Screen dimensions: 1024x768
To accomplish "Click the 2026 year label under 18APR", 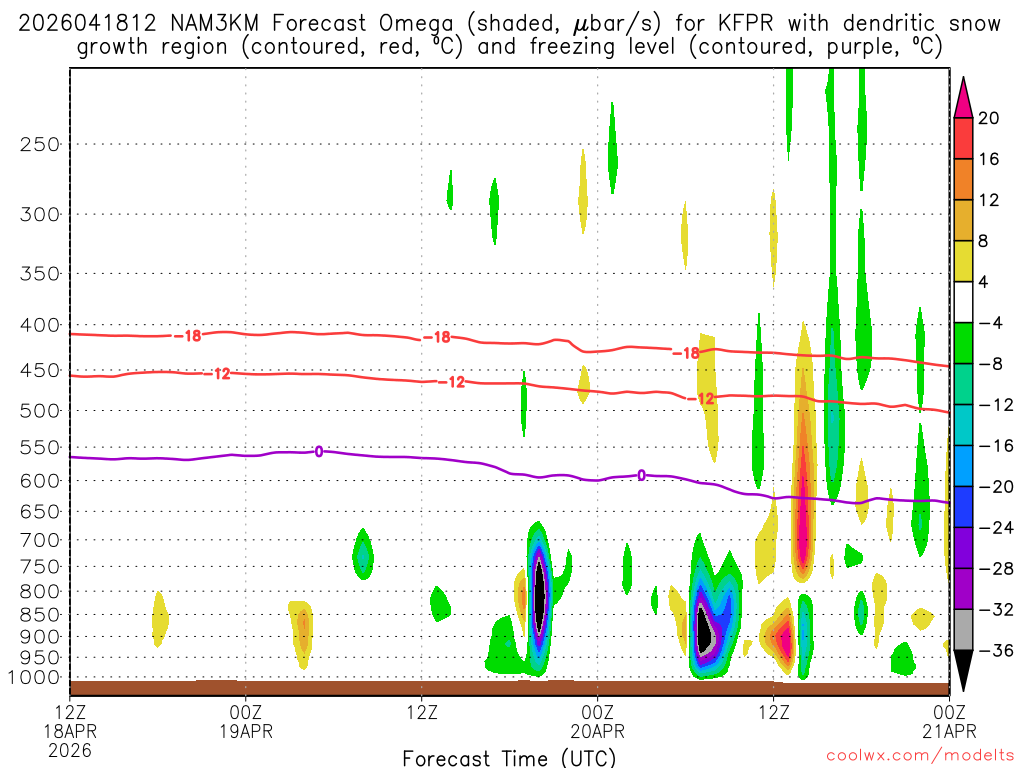I will (x=70, y=751).
